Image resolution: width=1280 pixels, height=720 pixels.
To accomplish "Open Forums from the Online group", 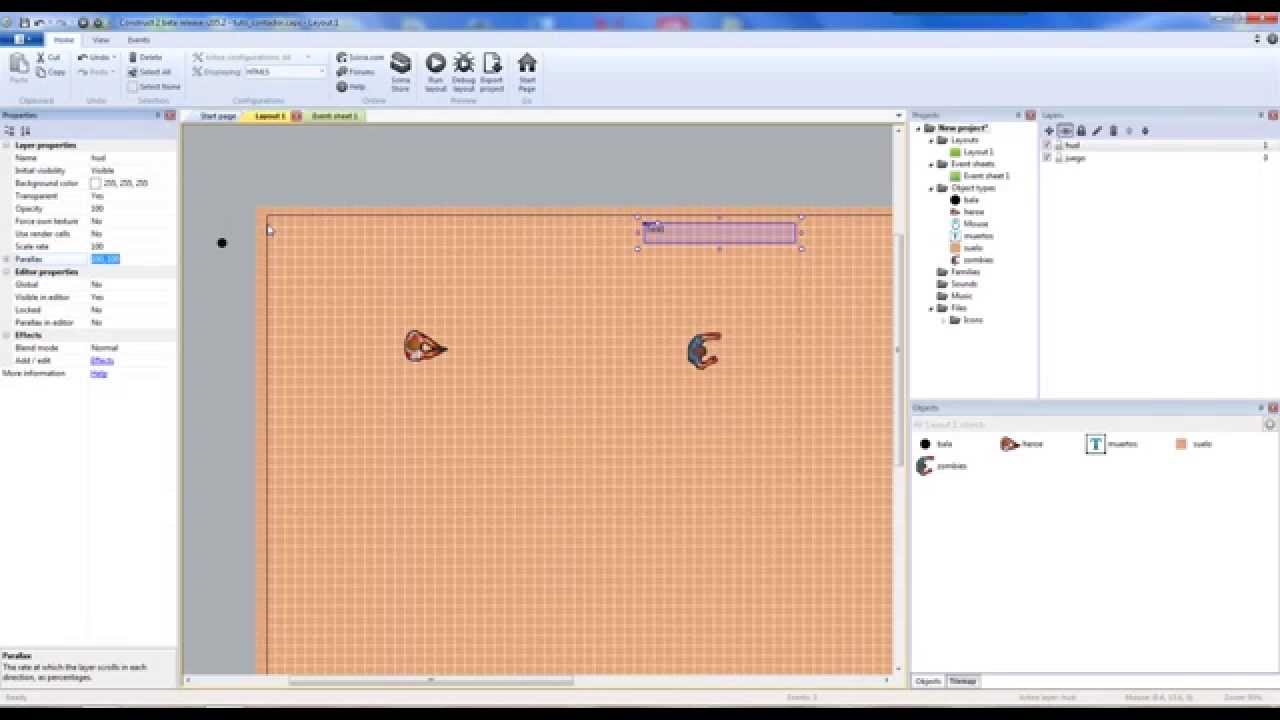I will [x=356, y=72].
